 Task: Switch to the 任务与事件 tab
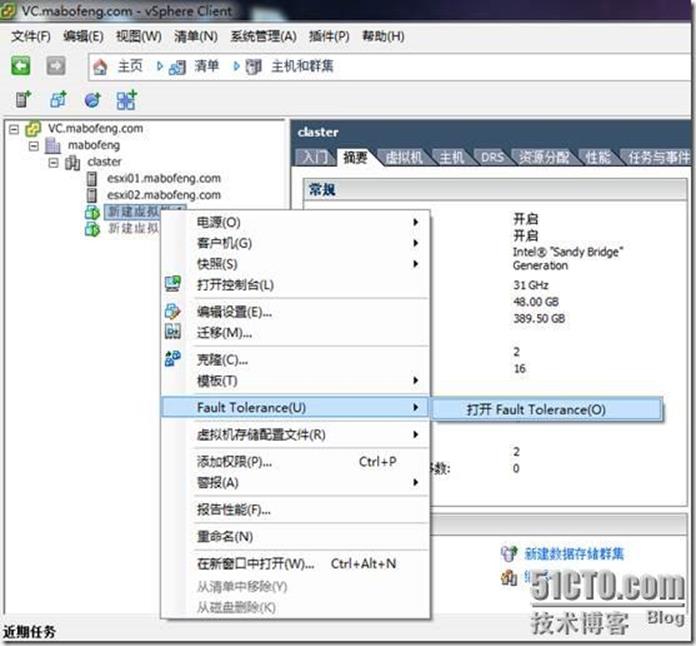tap(658, 158)
